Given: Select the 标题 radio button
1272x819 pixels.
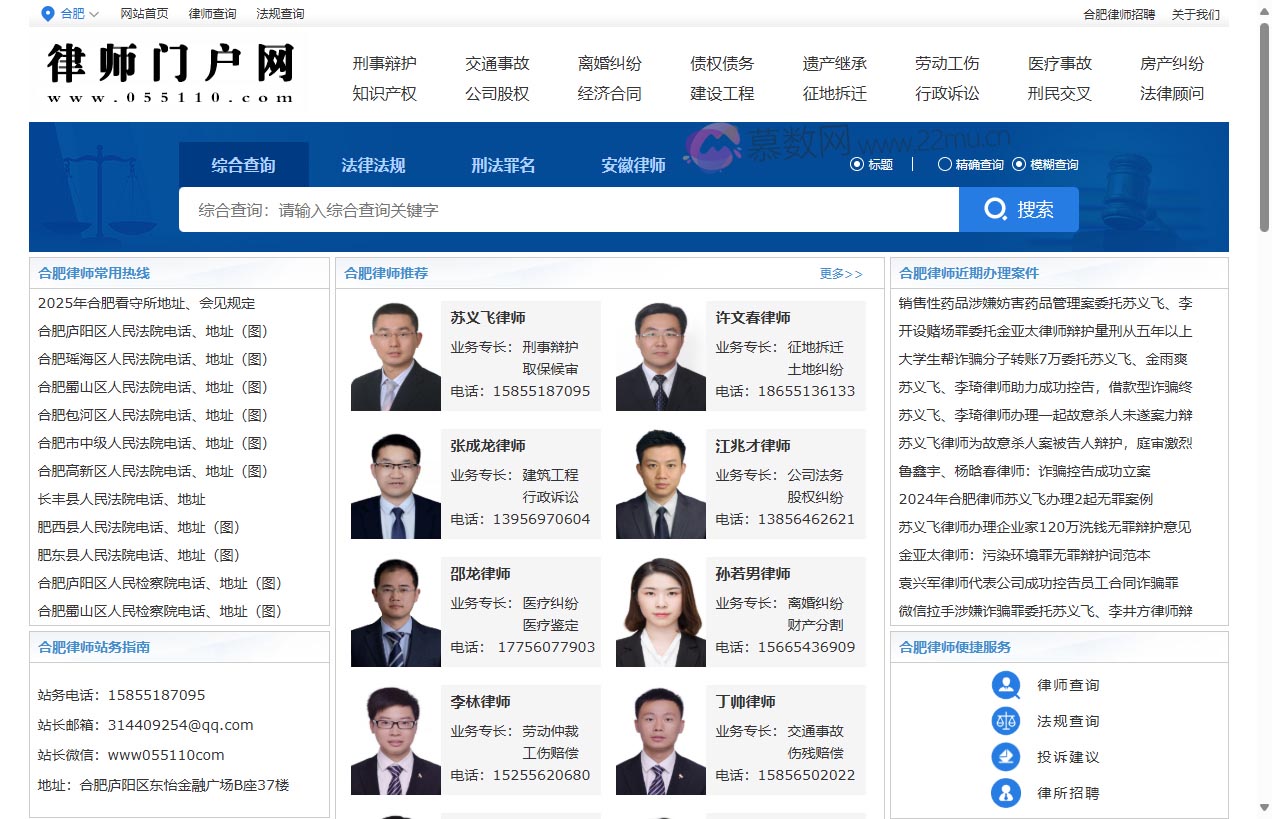Looking at the screenshot, I should click(x=857, y=164).
